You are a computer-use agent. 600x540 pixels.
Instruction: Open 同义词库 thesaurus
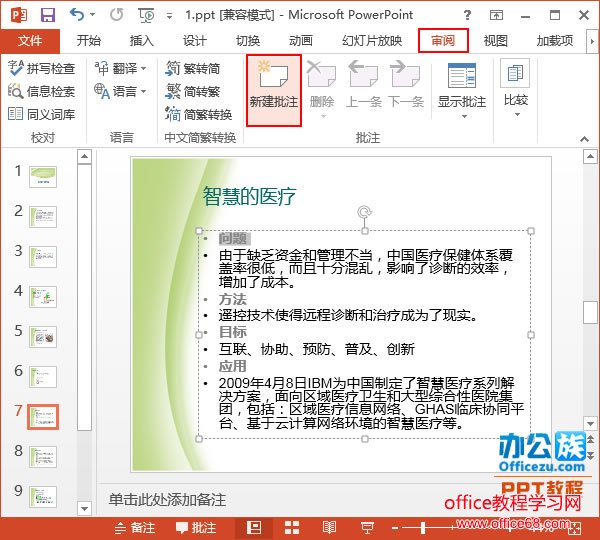pos(41,114)
